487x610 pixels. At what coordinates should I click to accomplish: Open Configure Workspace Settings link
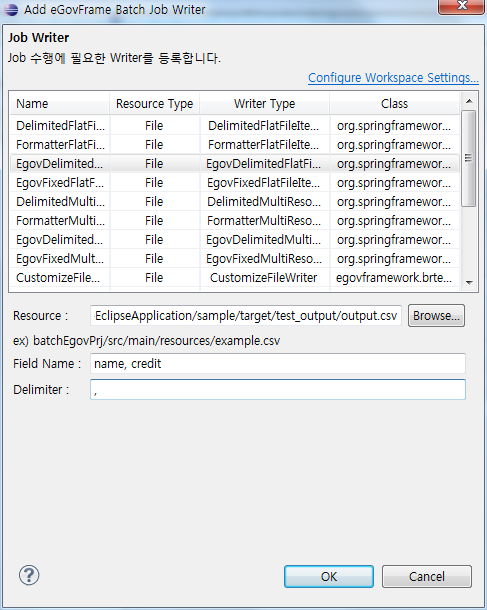coord(393,77)
